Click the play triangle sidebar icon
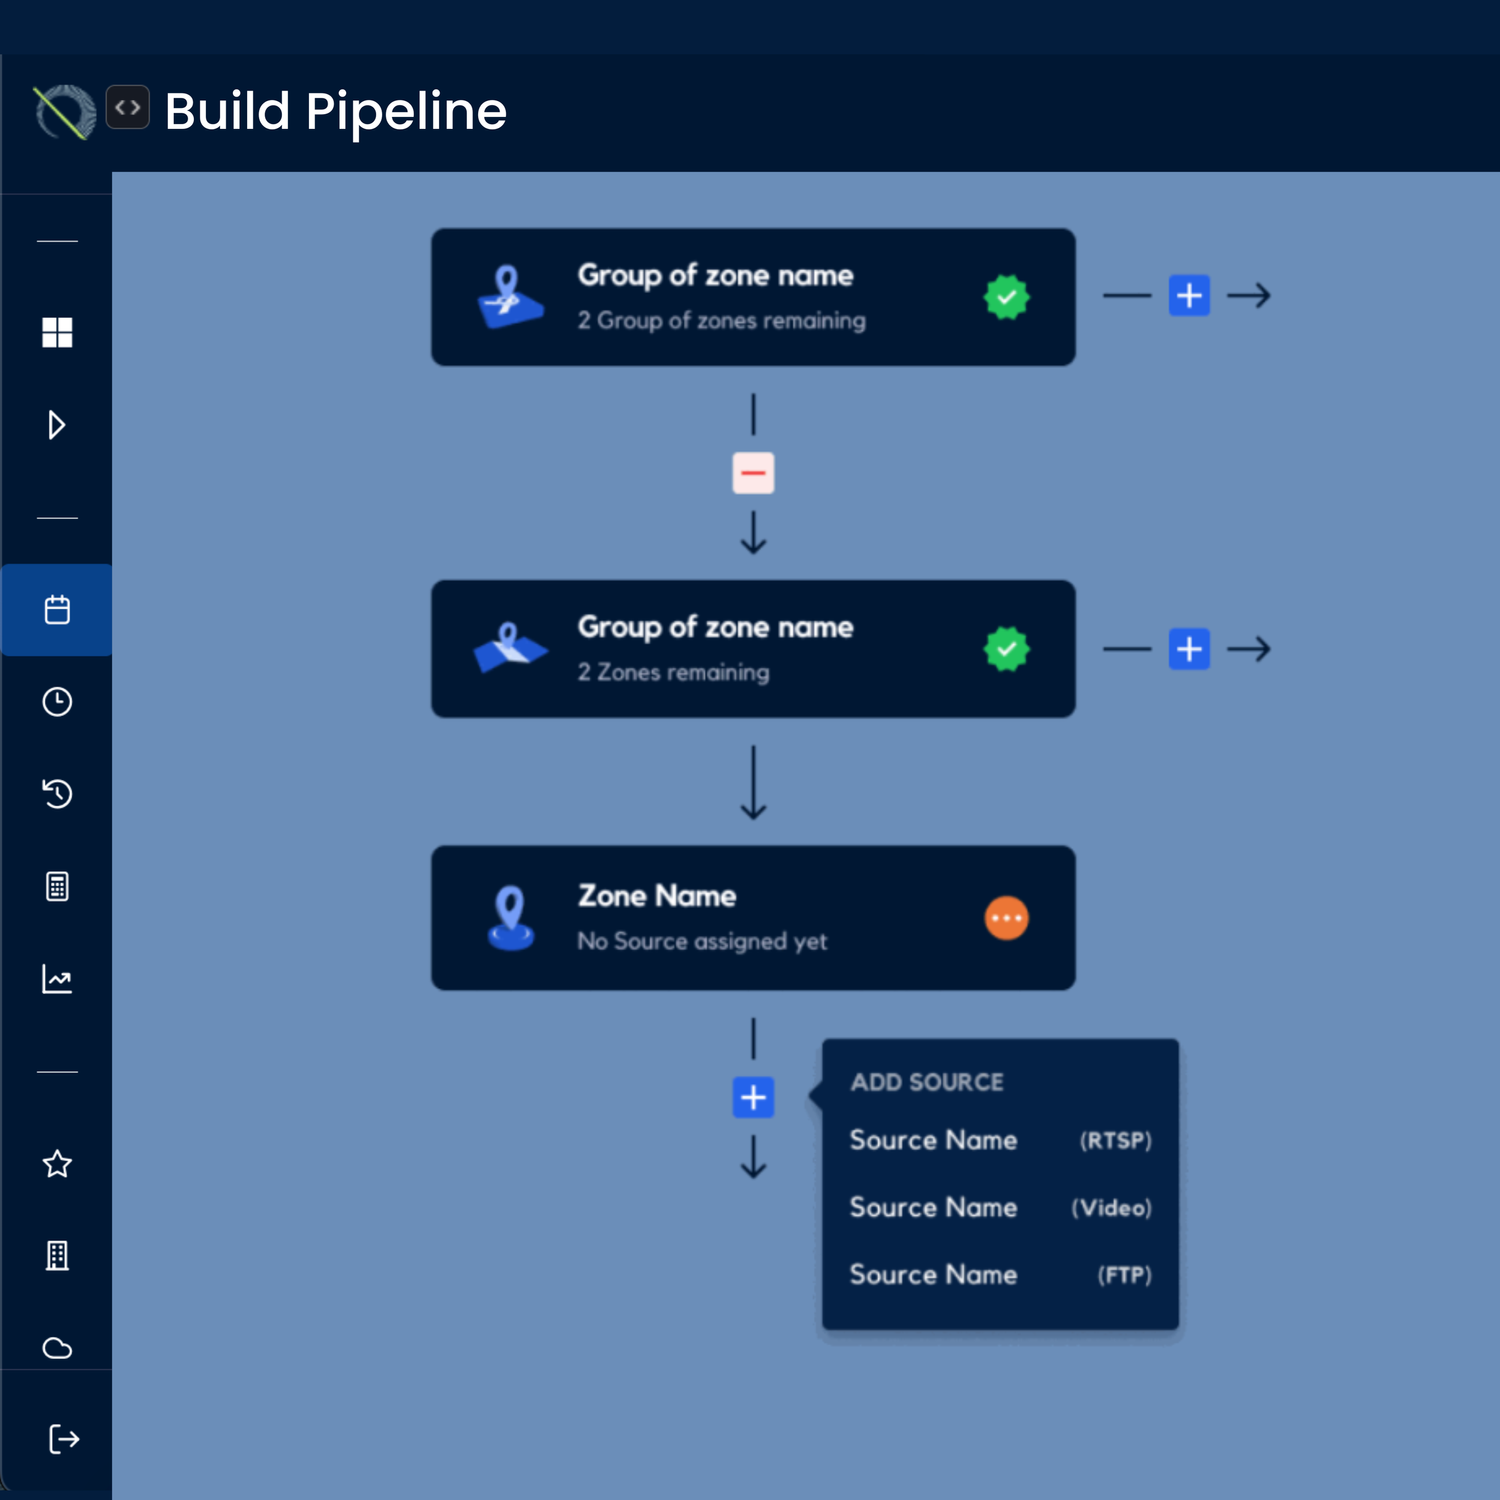Image resolution: width=1500 pixels, height=1500 pixels. [57, 425]
